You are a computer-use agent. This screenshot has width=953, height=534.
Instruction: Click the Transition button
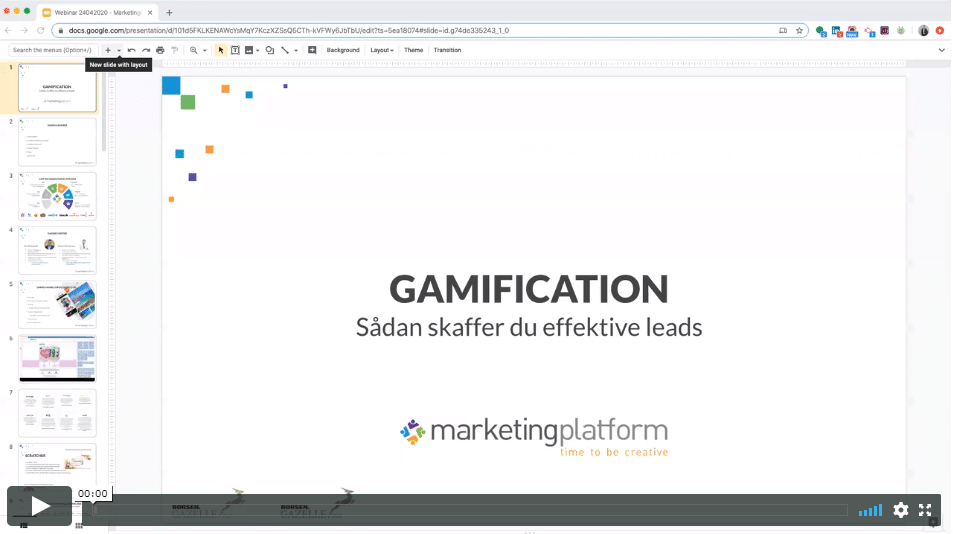[447, 50]
